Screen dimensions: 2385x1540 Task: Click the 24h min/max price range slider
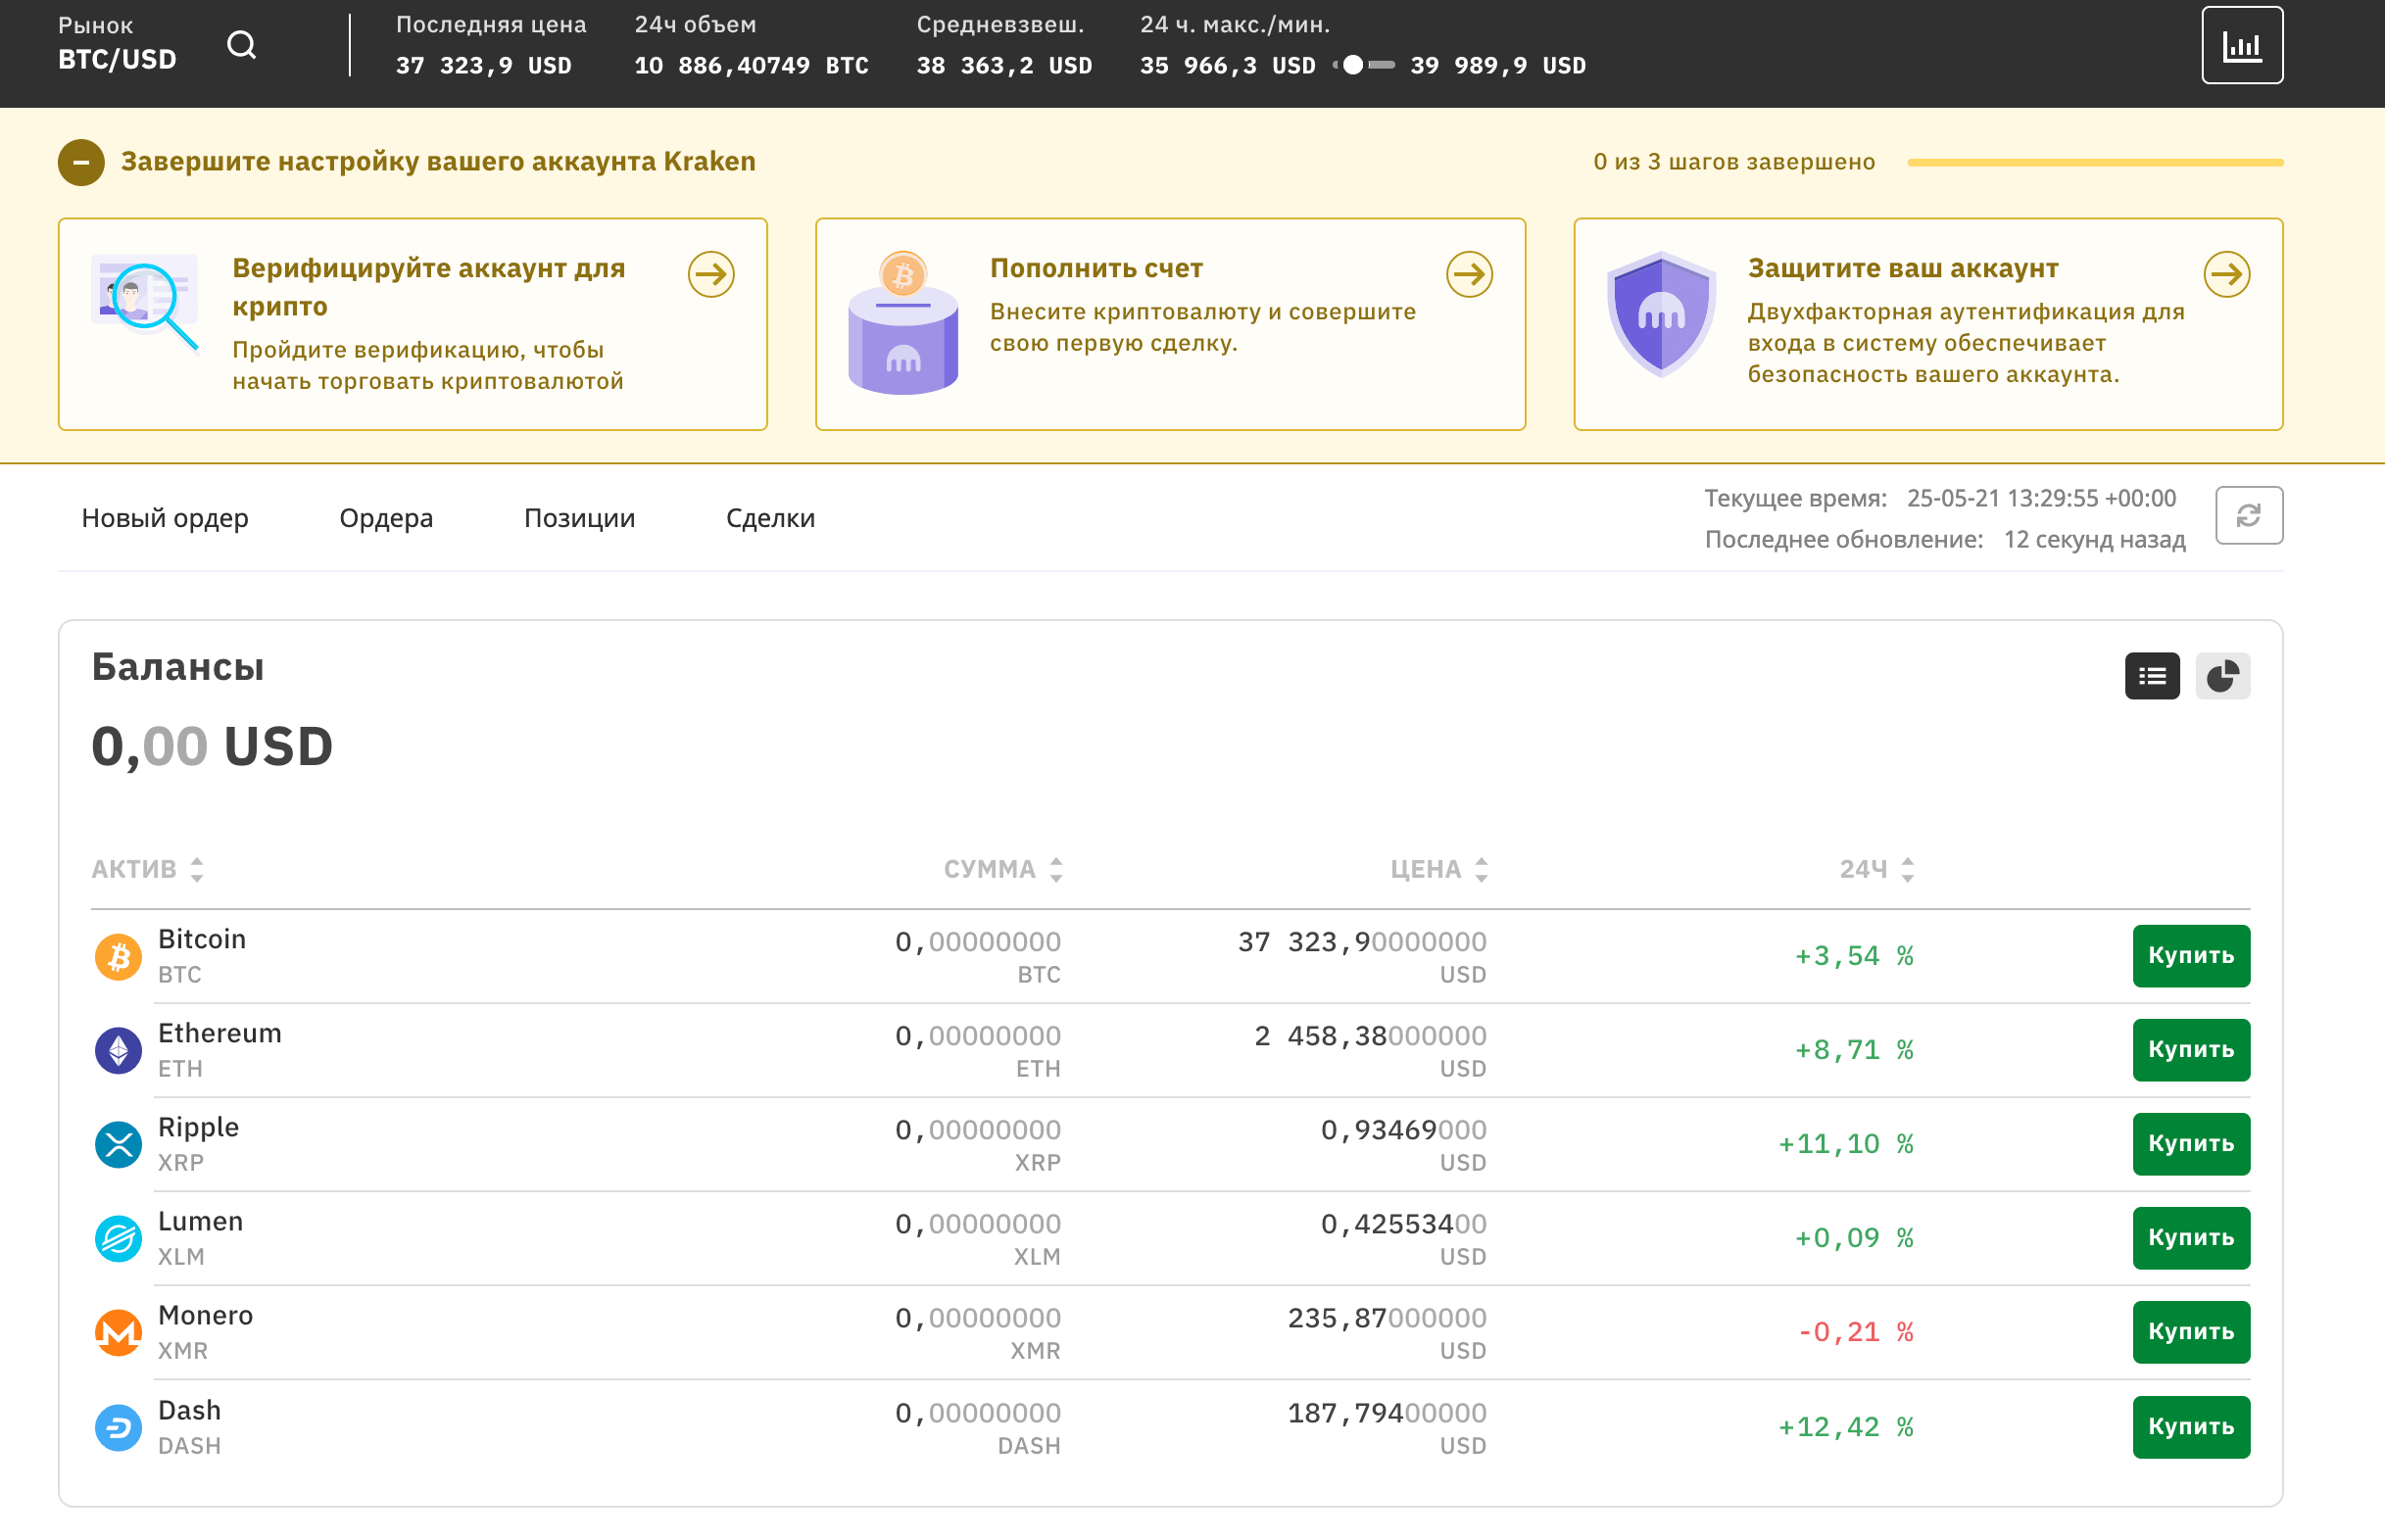click(x=1364, y=65)
